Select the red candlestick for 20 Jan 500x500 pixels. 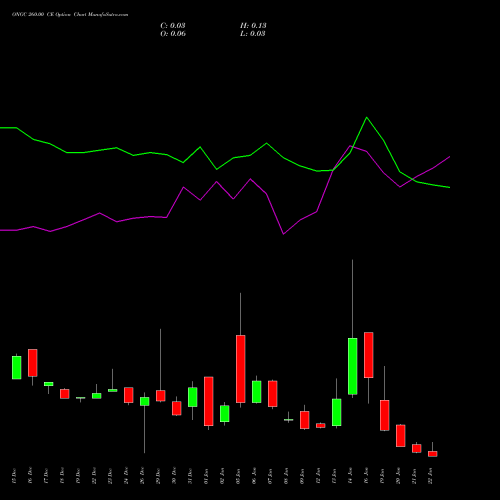pos(401,436)
